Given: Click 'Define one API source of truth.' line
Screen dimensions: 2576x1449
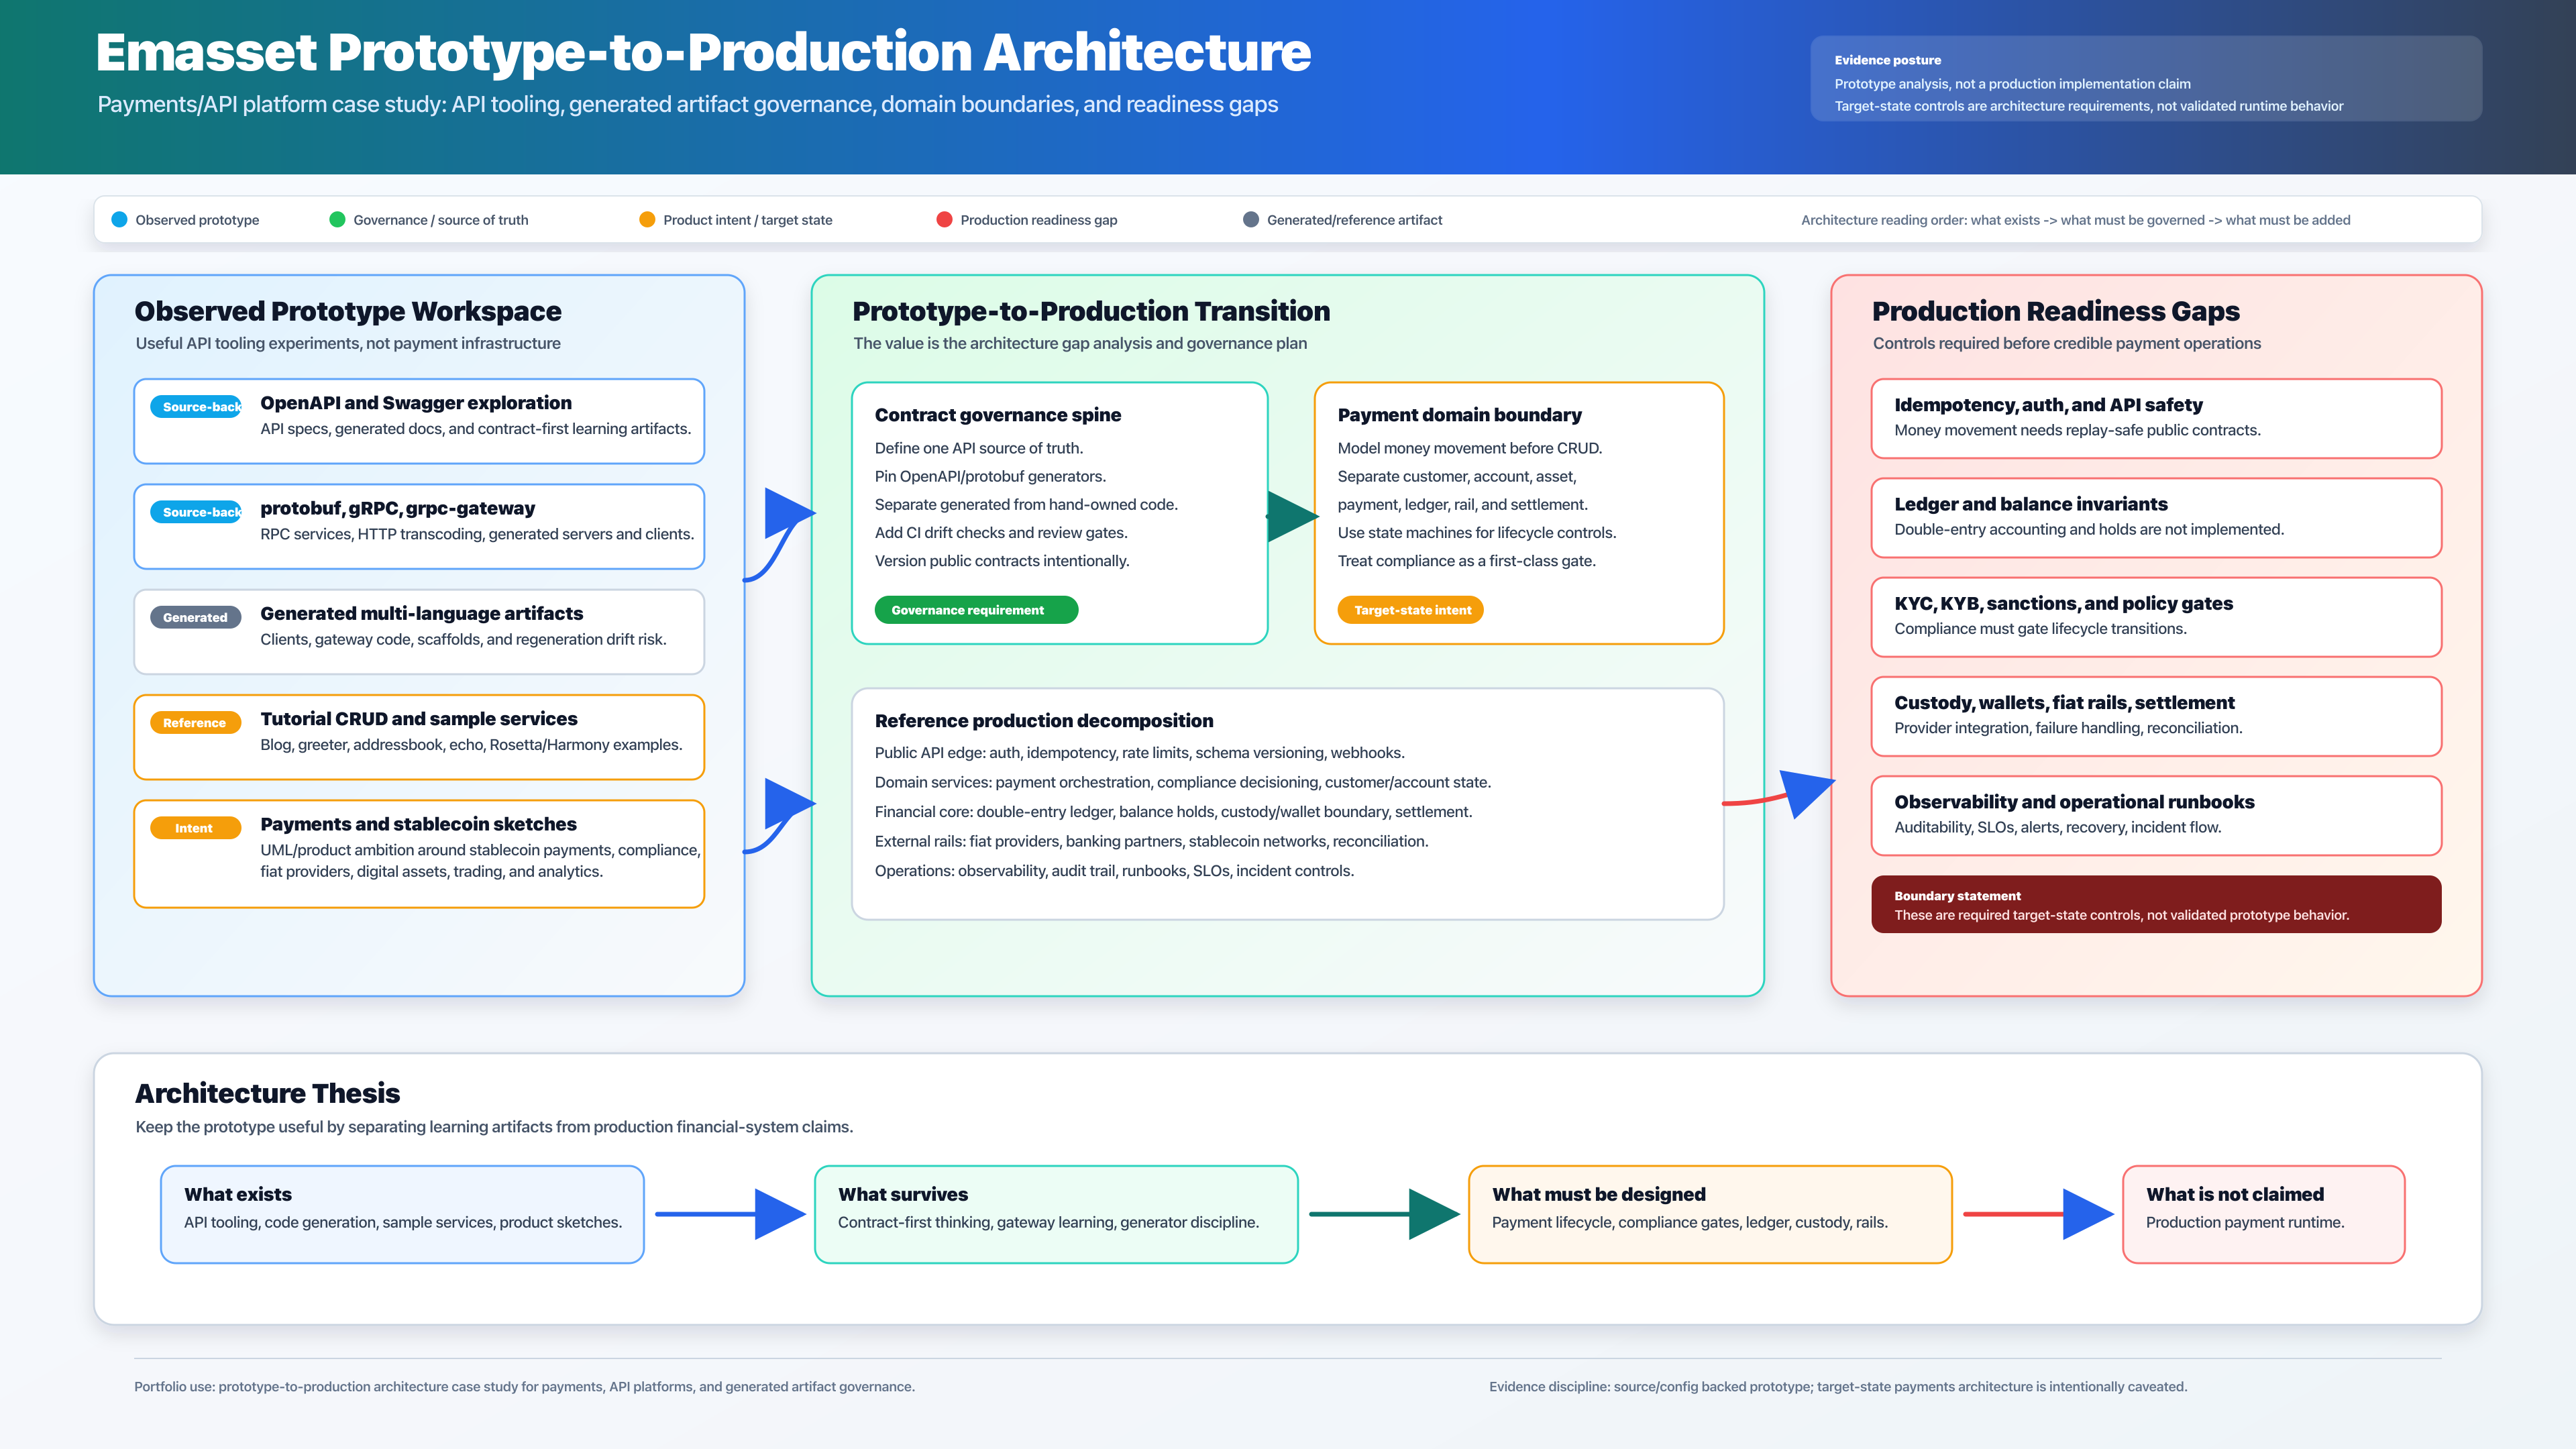Looking at the screenshot, I should tap(979, 448).
